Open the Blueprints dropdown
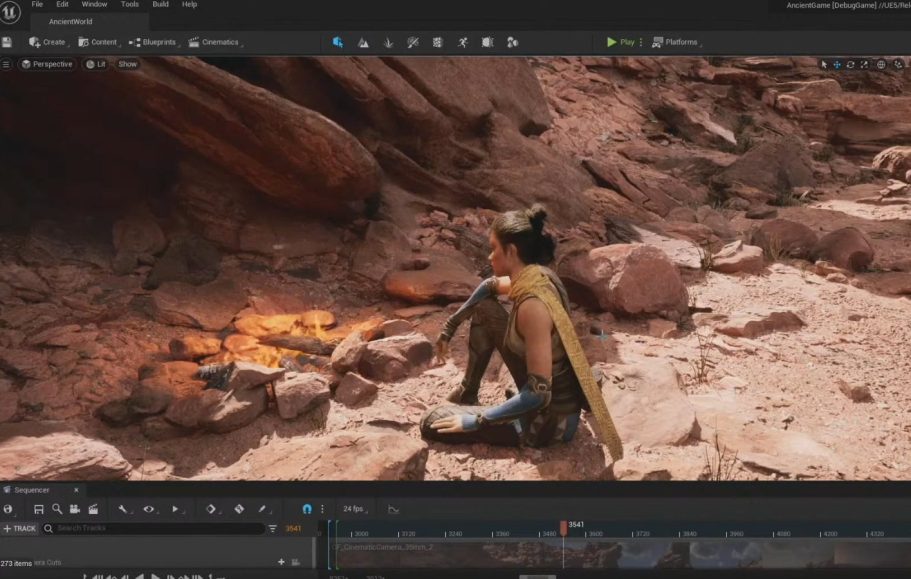911x579 pixels. click(154, 42)
